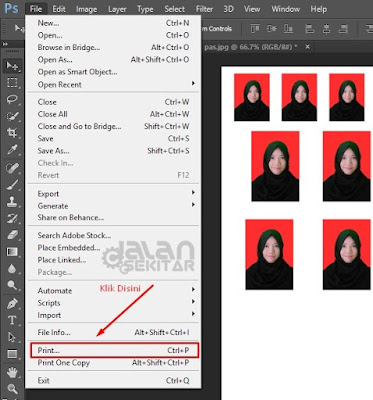Choose Open... menu entry
Viewport: 373px width, 400px height.
tap(113, 35)
